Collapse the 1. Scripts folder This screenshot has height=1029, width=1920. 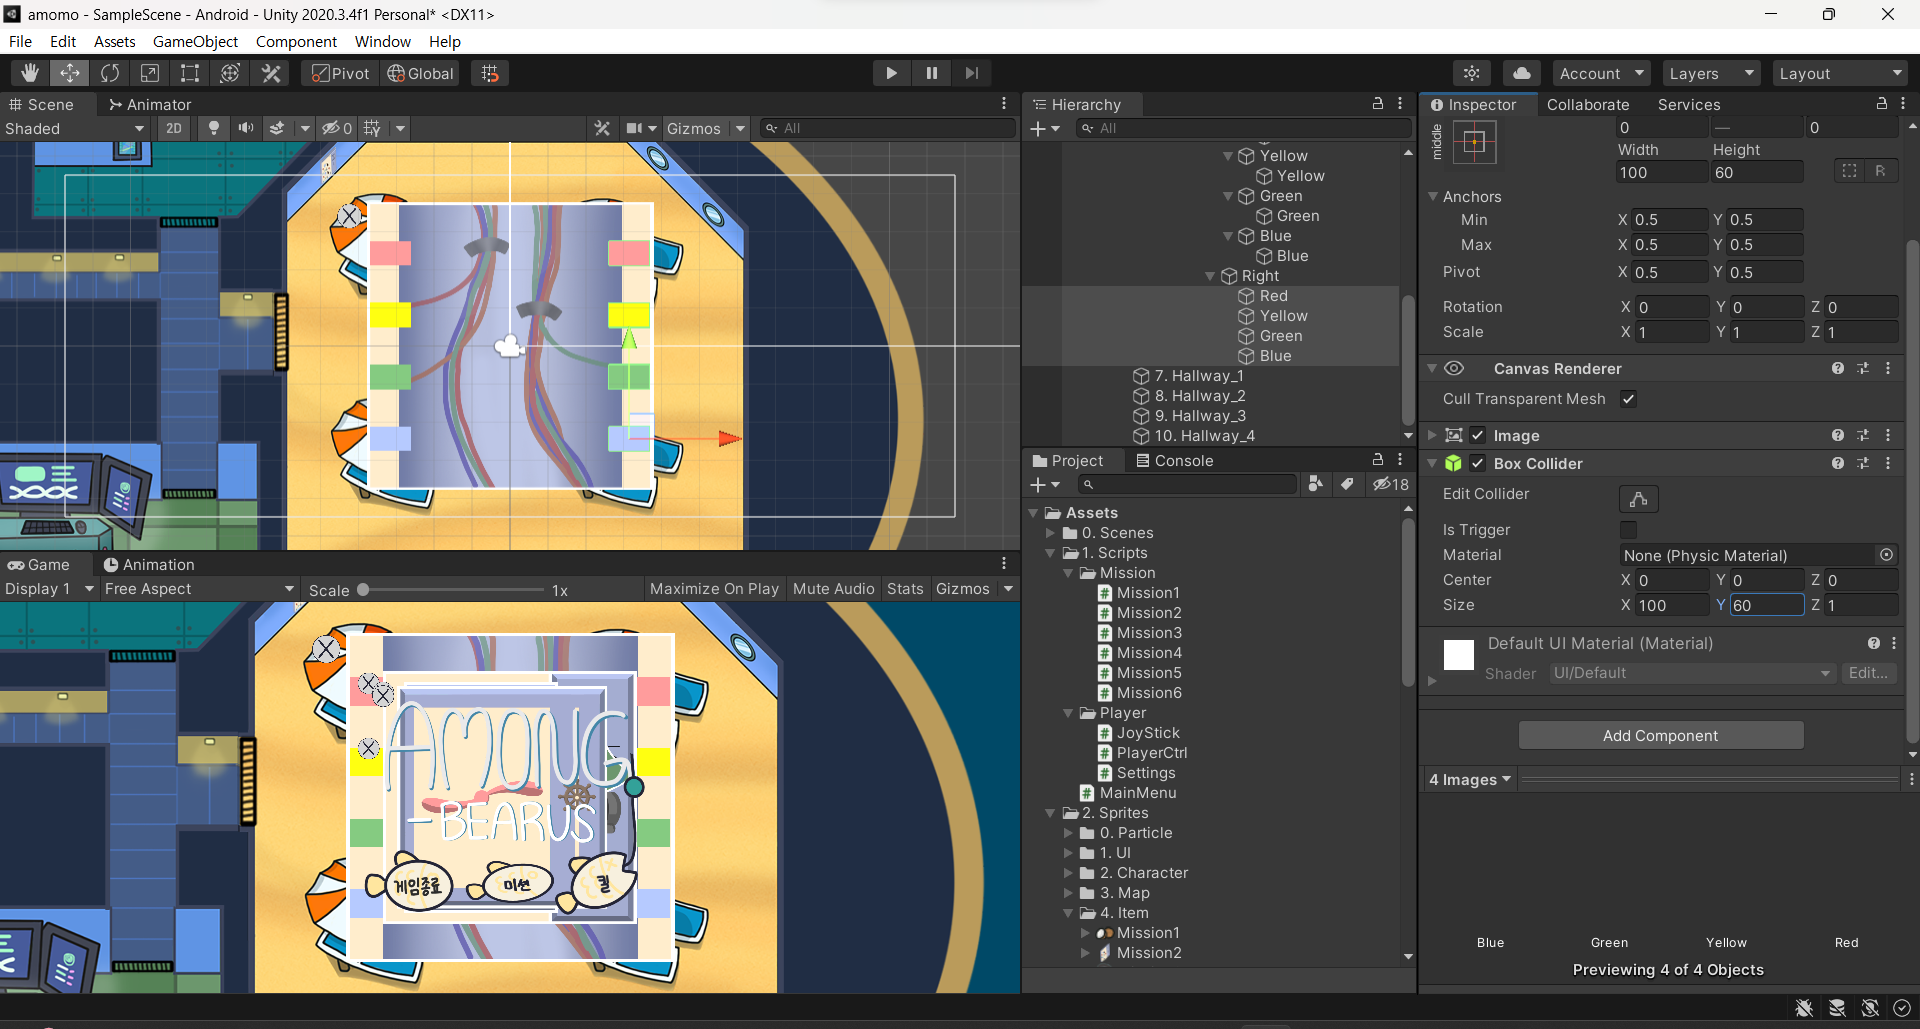click(1050, 553)
